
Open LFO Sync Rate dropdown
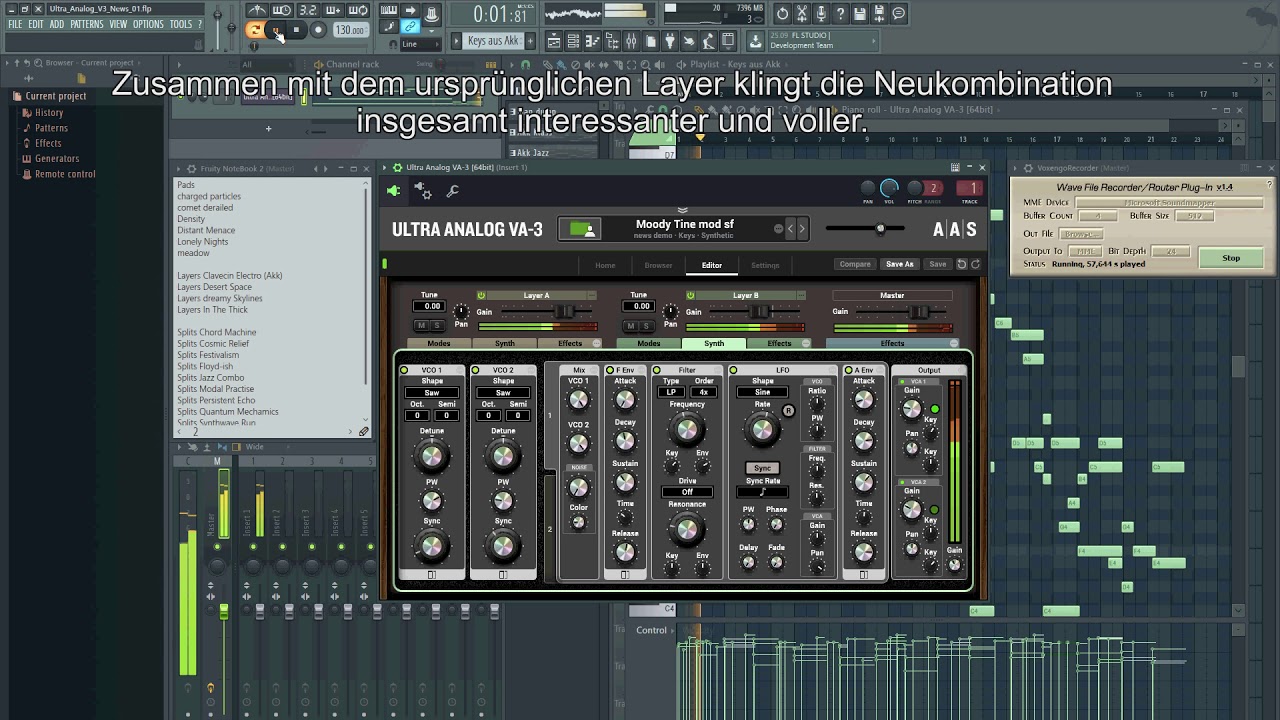[x=762, y=492]
